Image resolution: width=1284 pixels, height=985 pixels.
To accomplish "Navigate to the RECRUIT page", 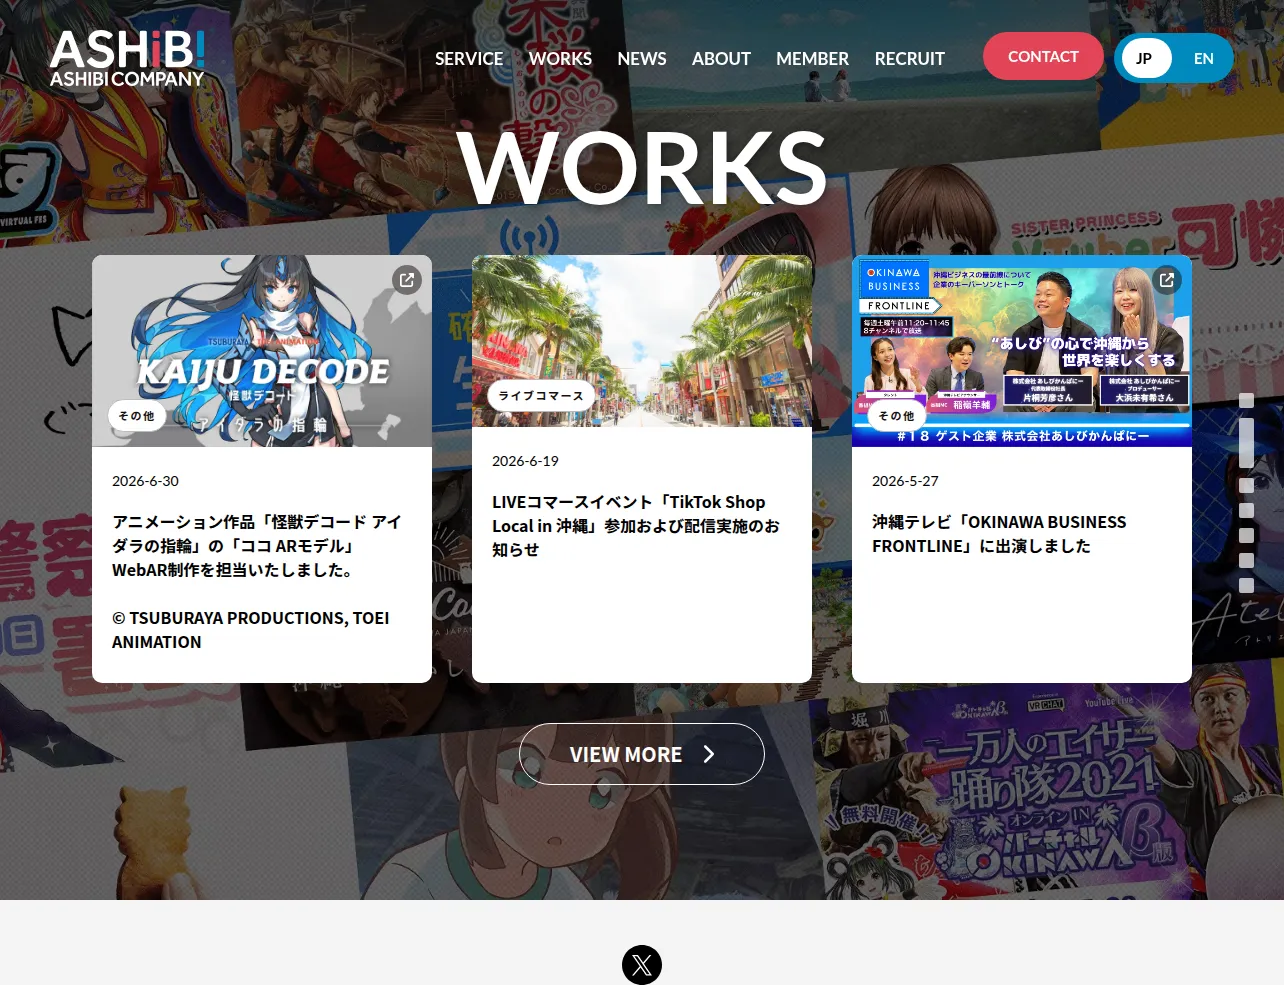I will click(x=910, y=59).
